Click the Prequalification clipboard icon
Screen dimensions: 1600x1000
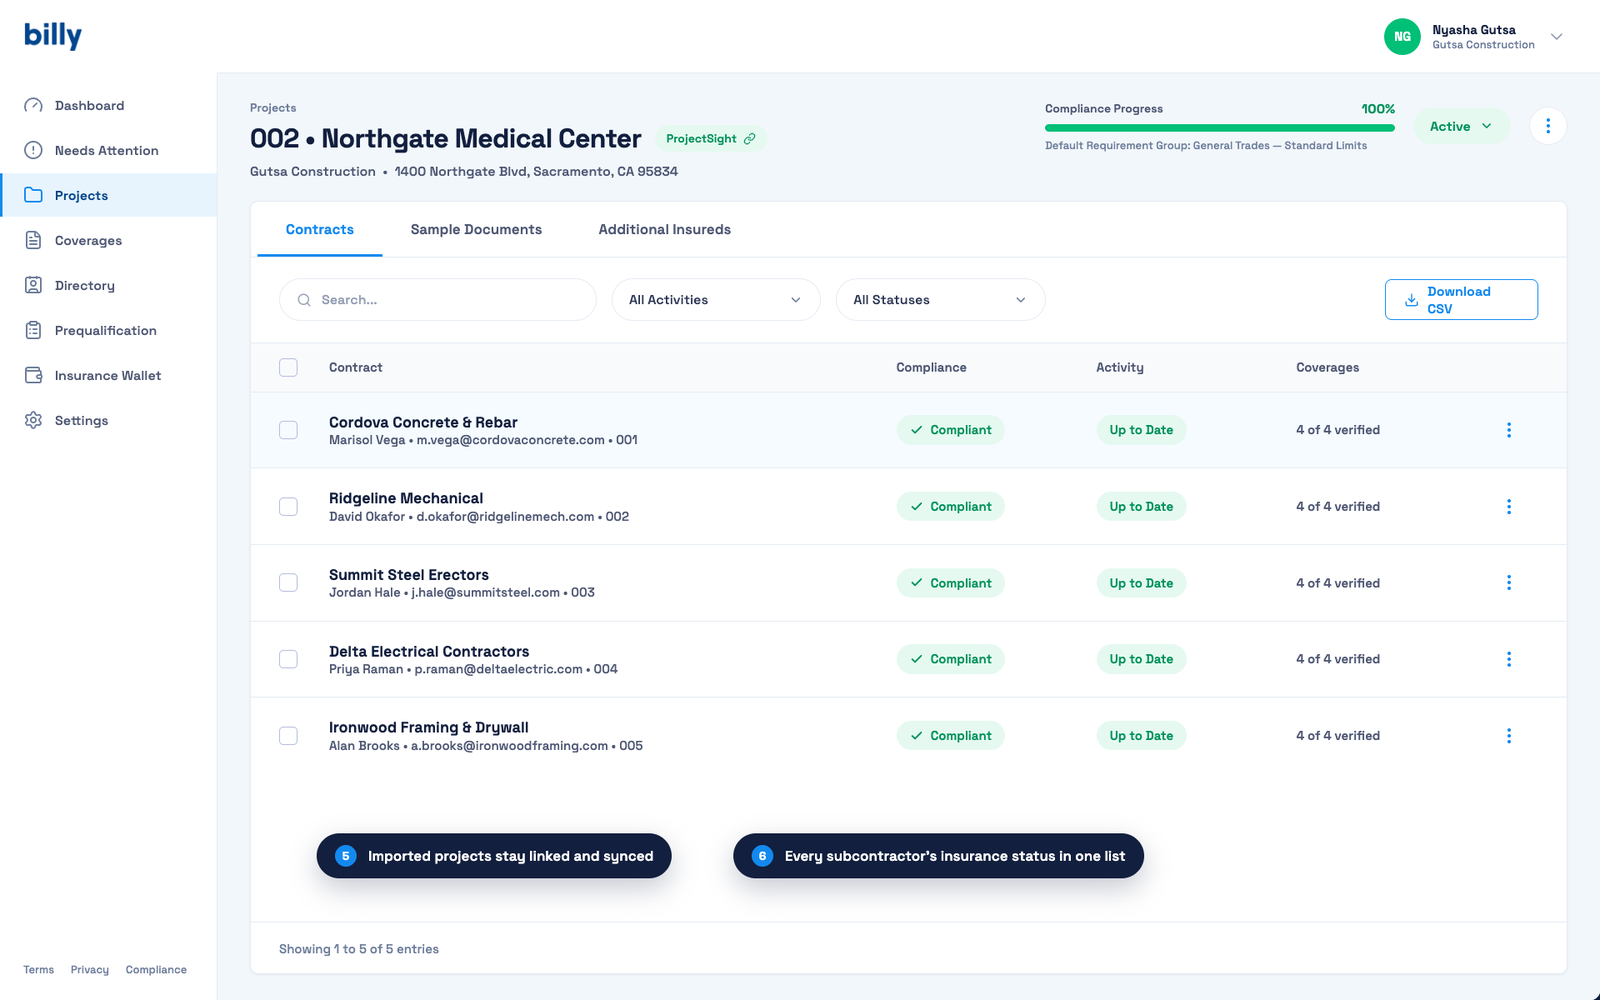[x=33, y=330]
